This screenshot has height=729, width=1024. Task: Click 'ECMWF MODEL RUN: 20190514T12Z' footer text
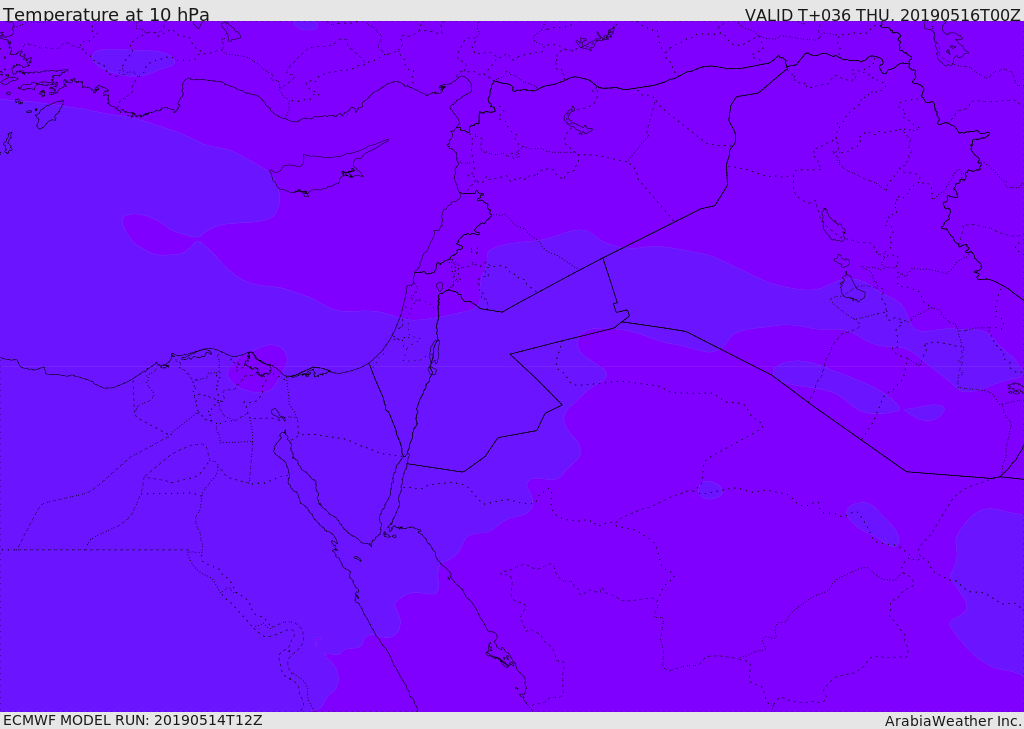tap(133, 721)
